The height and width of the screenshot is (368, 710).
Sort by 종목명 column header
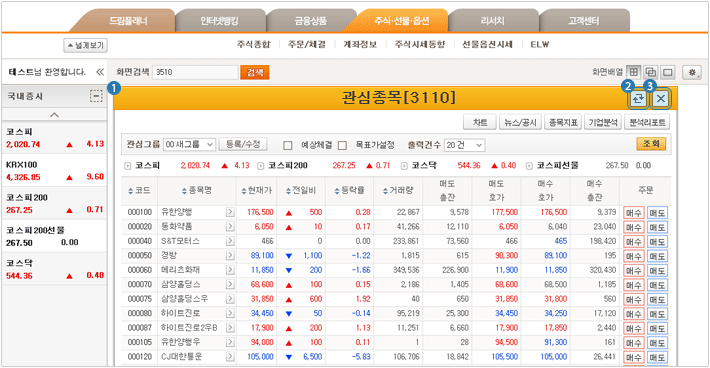(x=197, y=191)
